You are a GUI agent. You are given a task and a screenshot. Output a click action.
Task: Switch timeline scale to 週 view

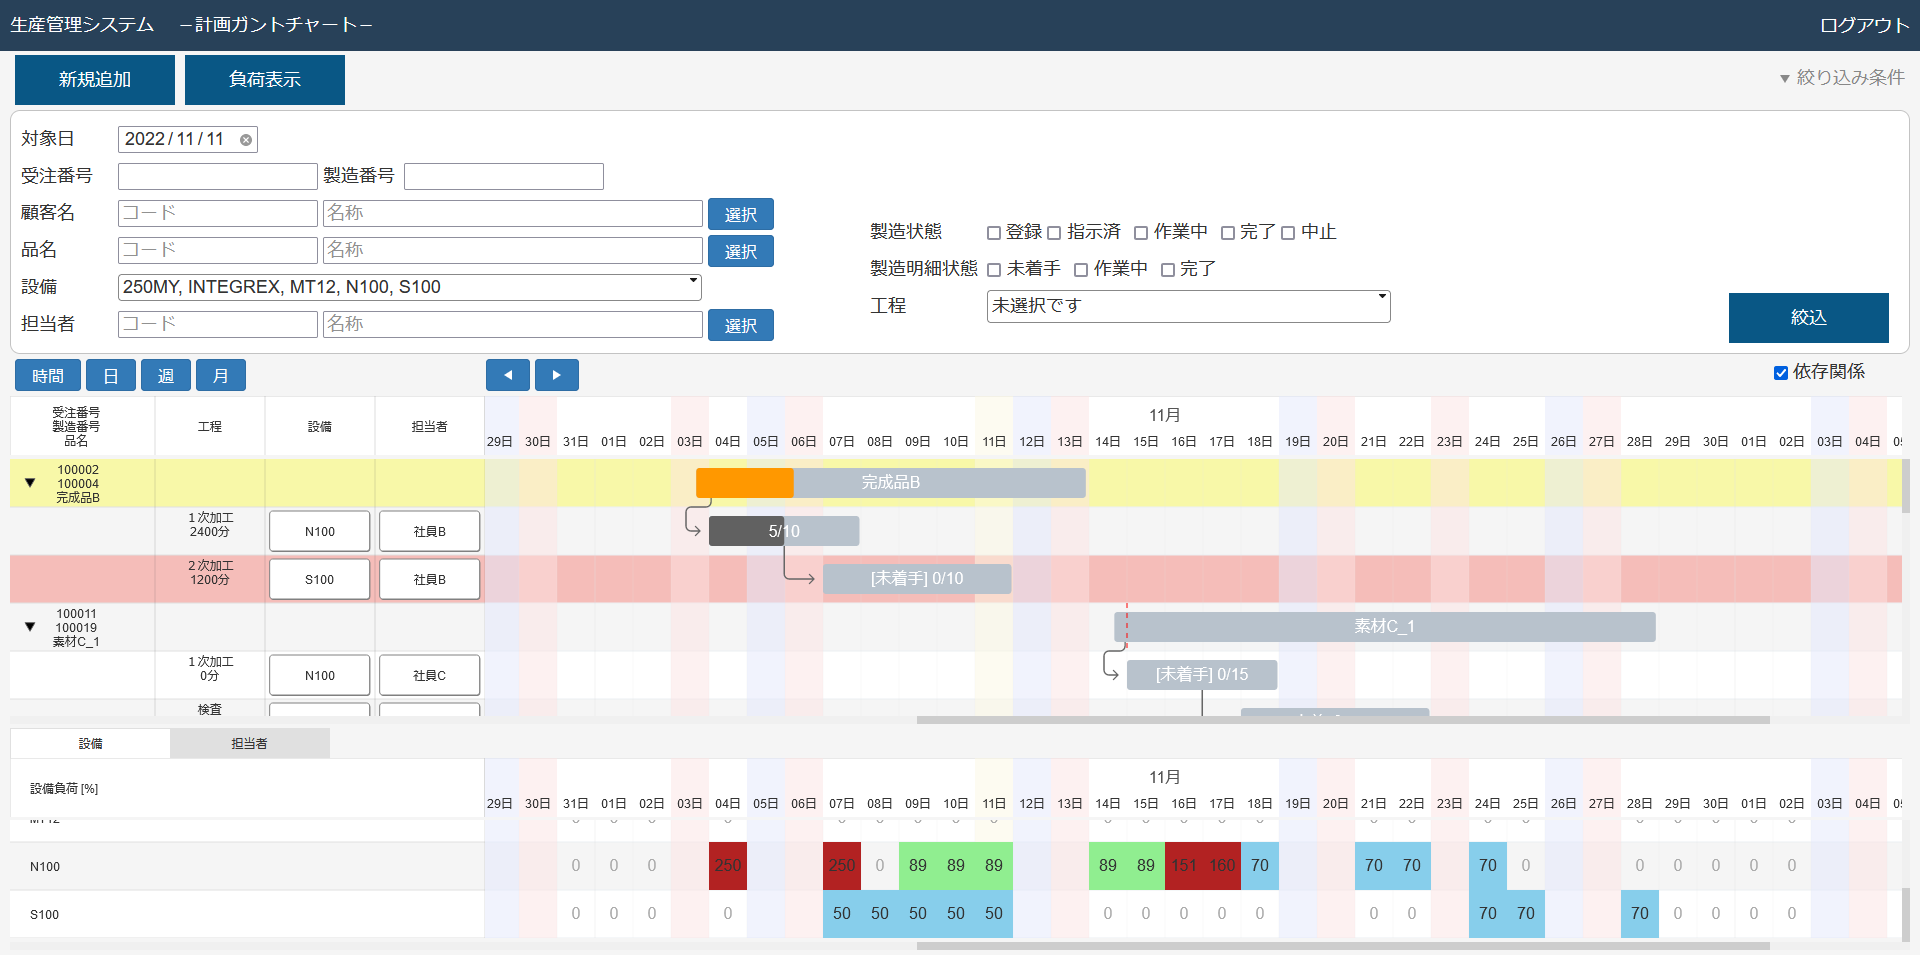pyautogui.click(x=166, y=376)
